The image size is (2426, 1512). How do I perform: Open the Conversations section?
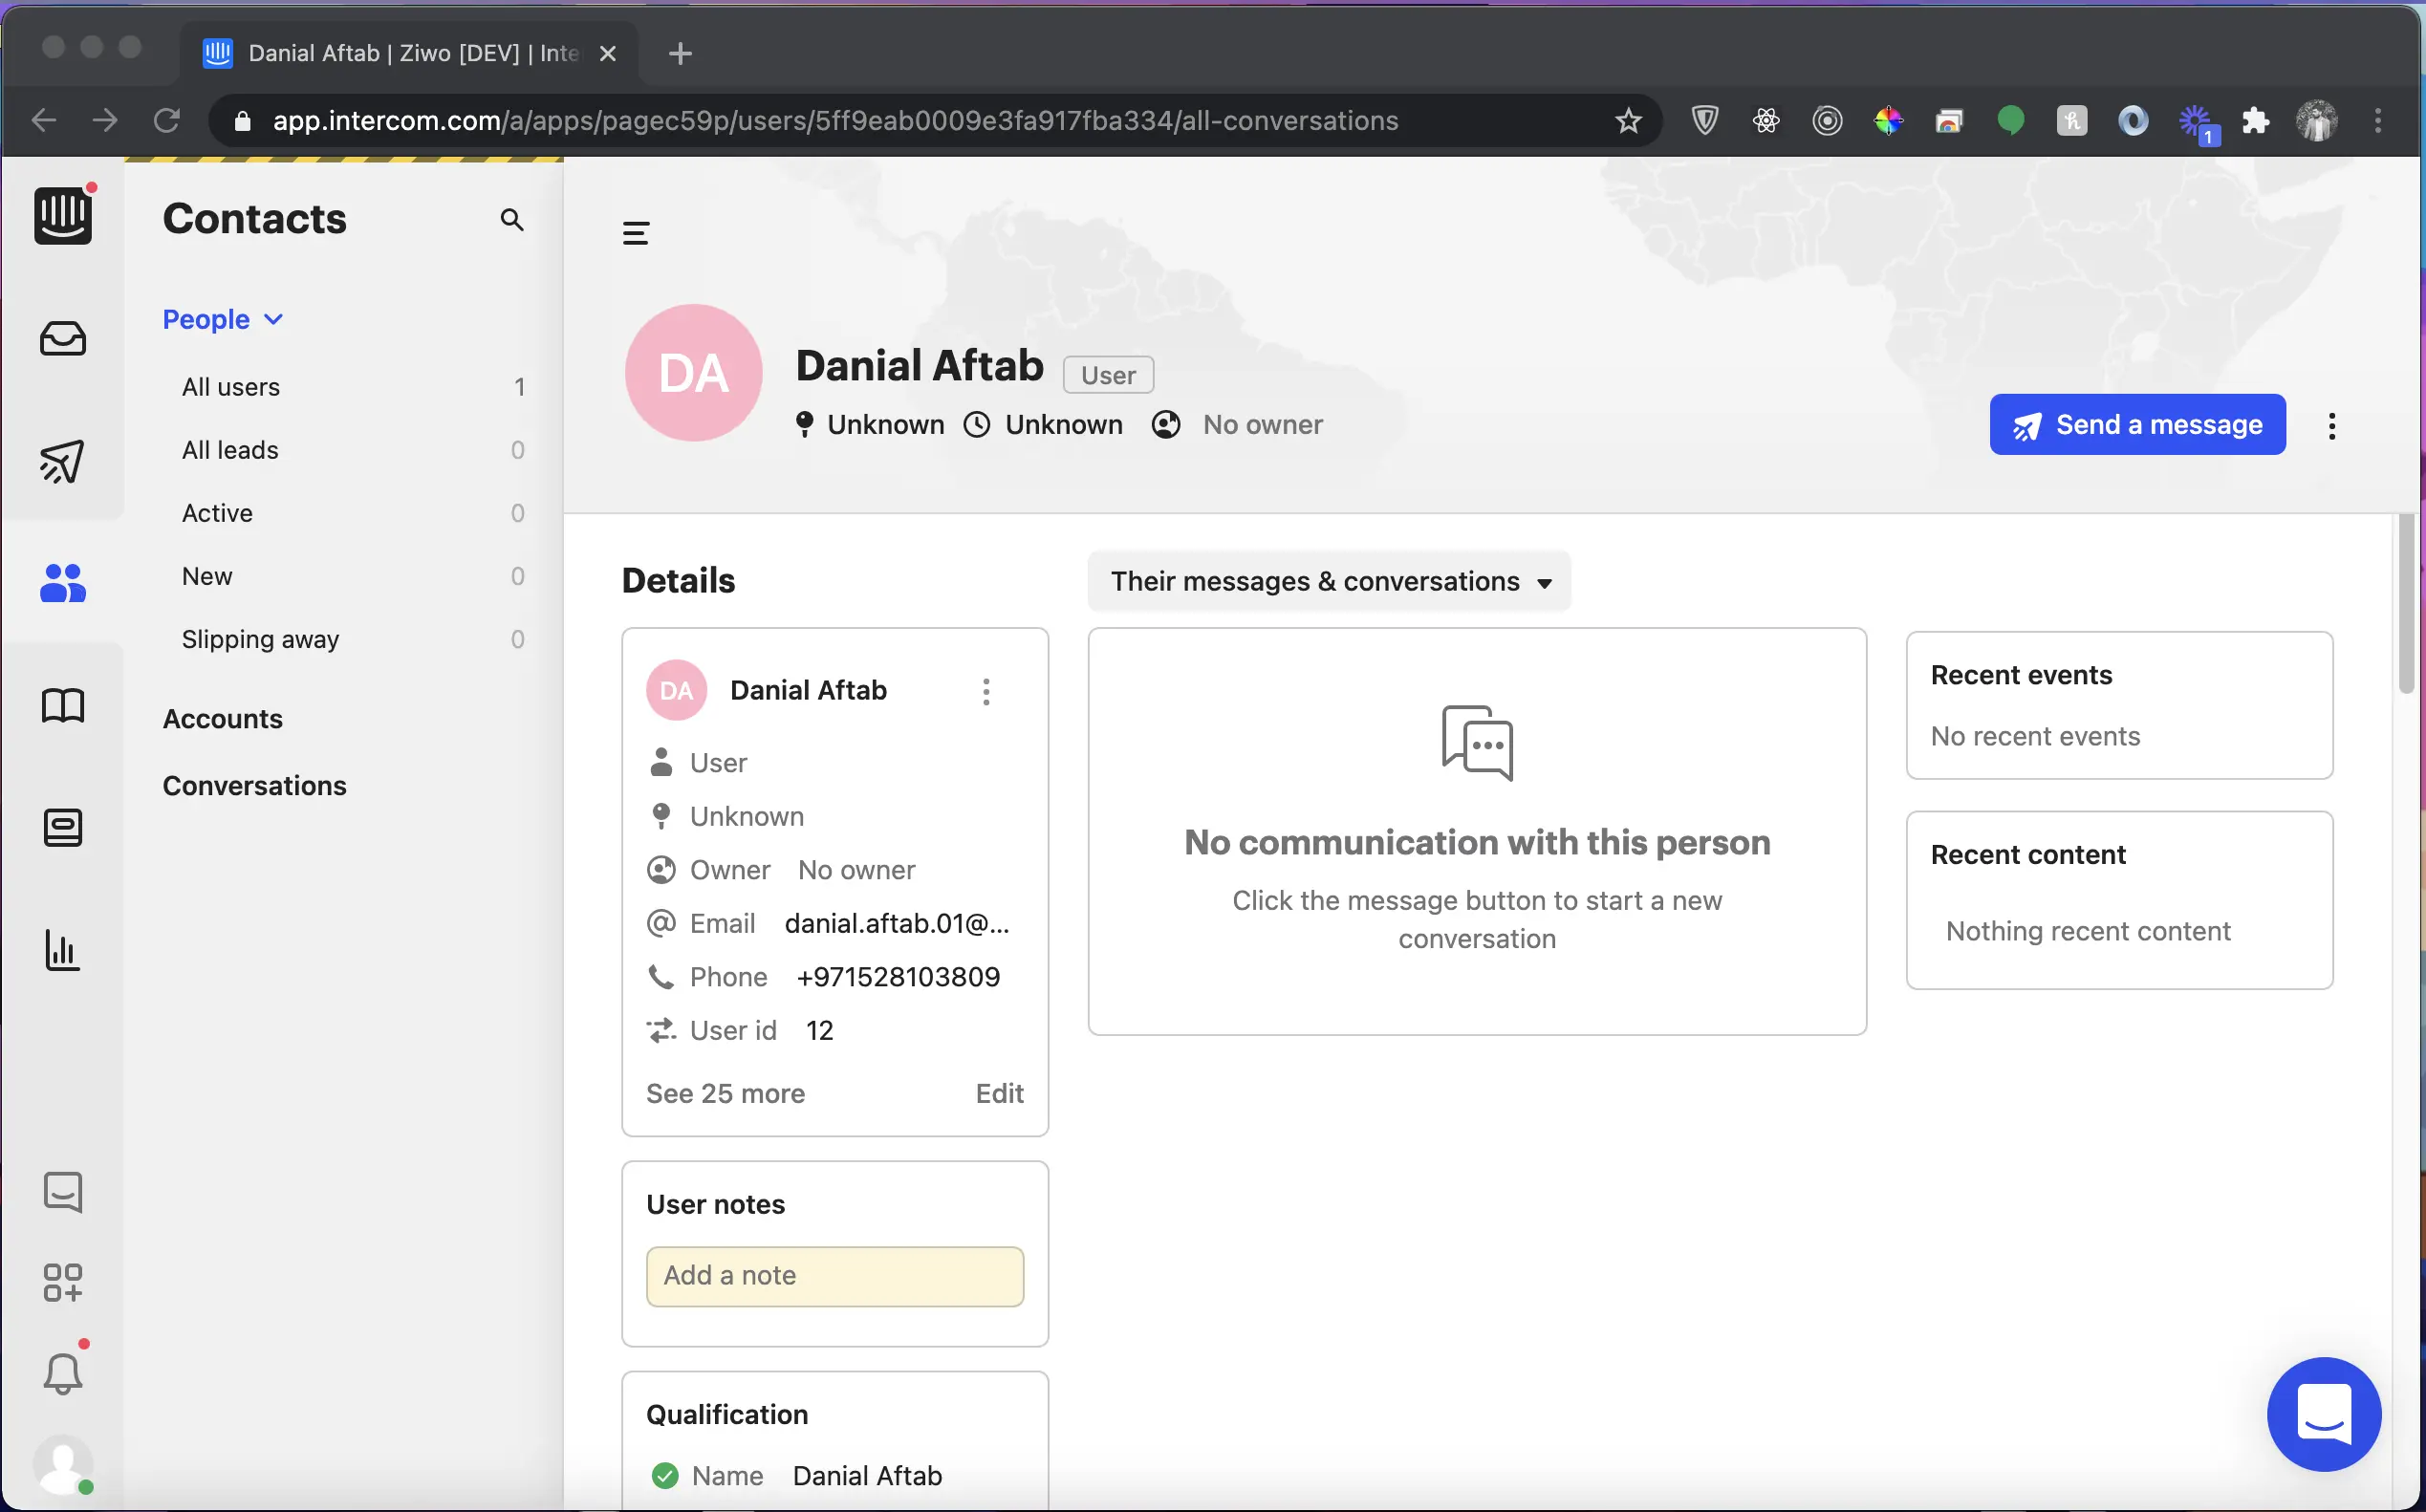point(254,786)
